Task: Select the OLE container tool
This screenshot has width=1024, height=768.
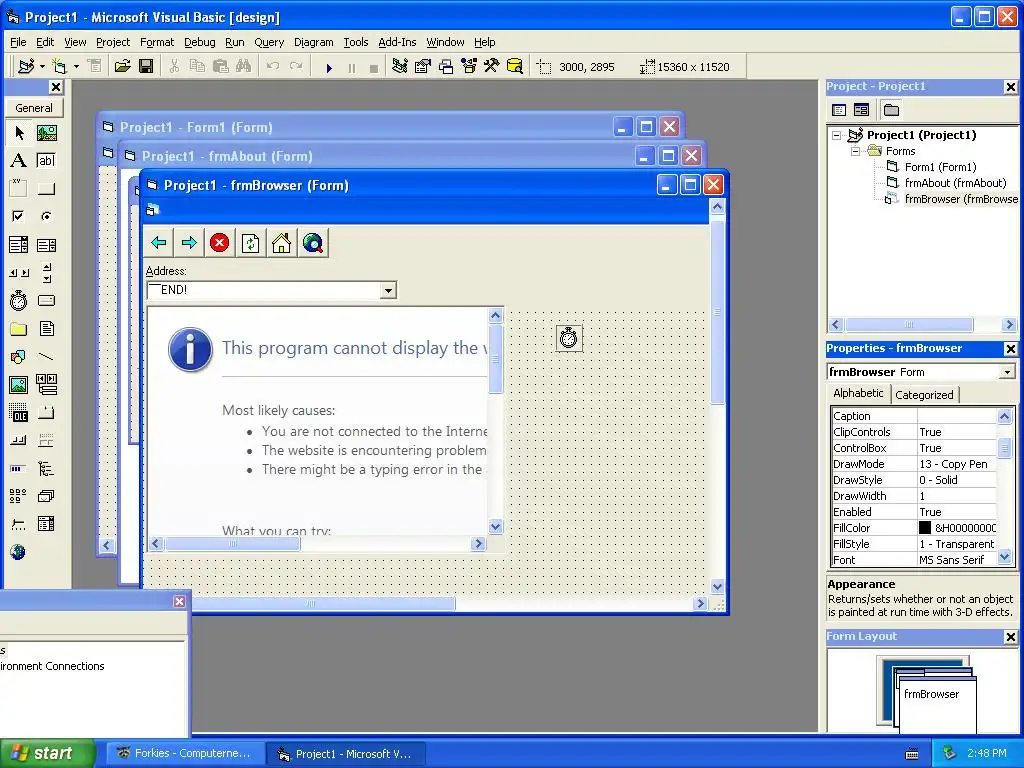Action: click(x=19, y=413)
